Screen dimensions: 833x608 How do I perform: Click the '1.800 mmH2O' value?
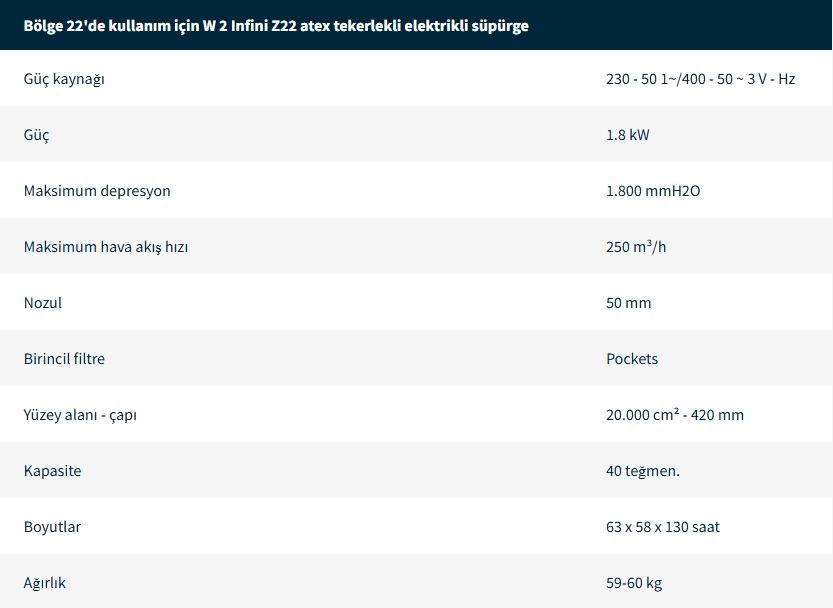653,190
